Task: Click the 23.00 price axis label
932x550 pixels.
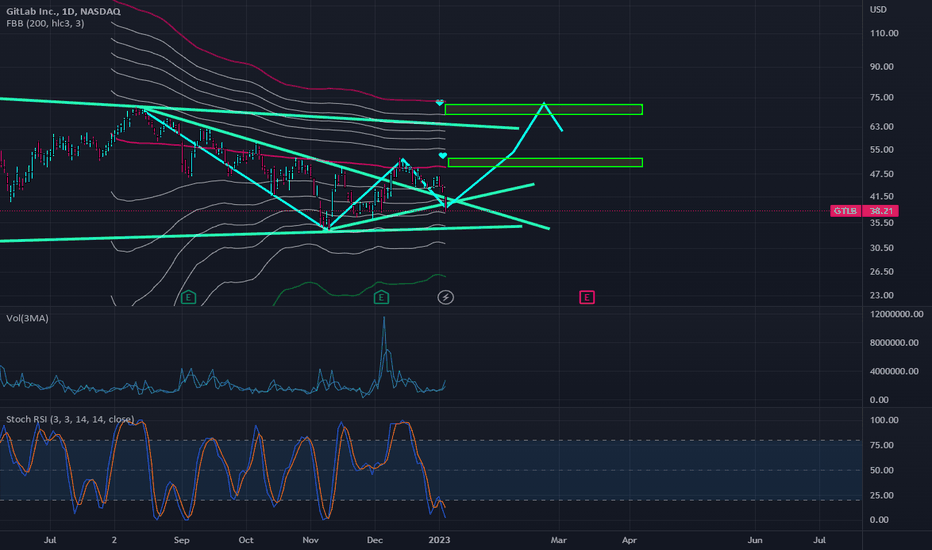Action: coord(881,296)
